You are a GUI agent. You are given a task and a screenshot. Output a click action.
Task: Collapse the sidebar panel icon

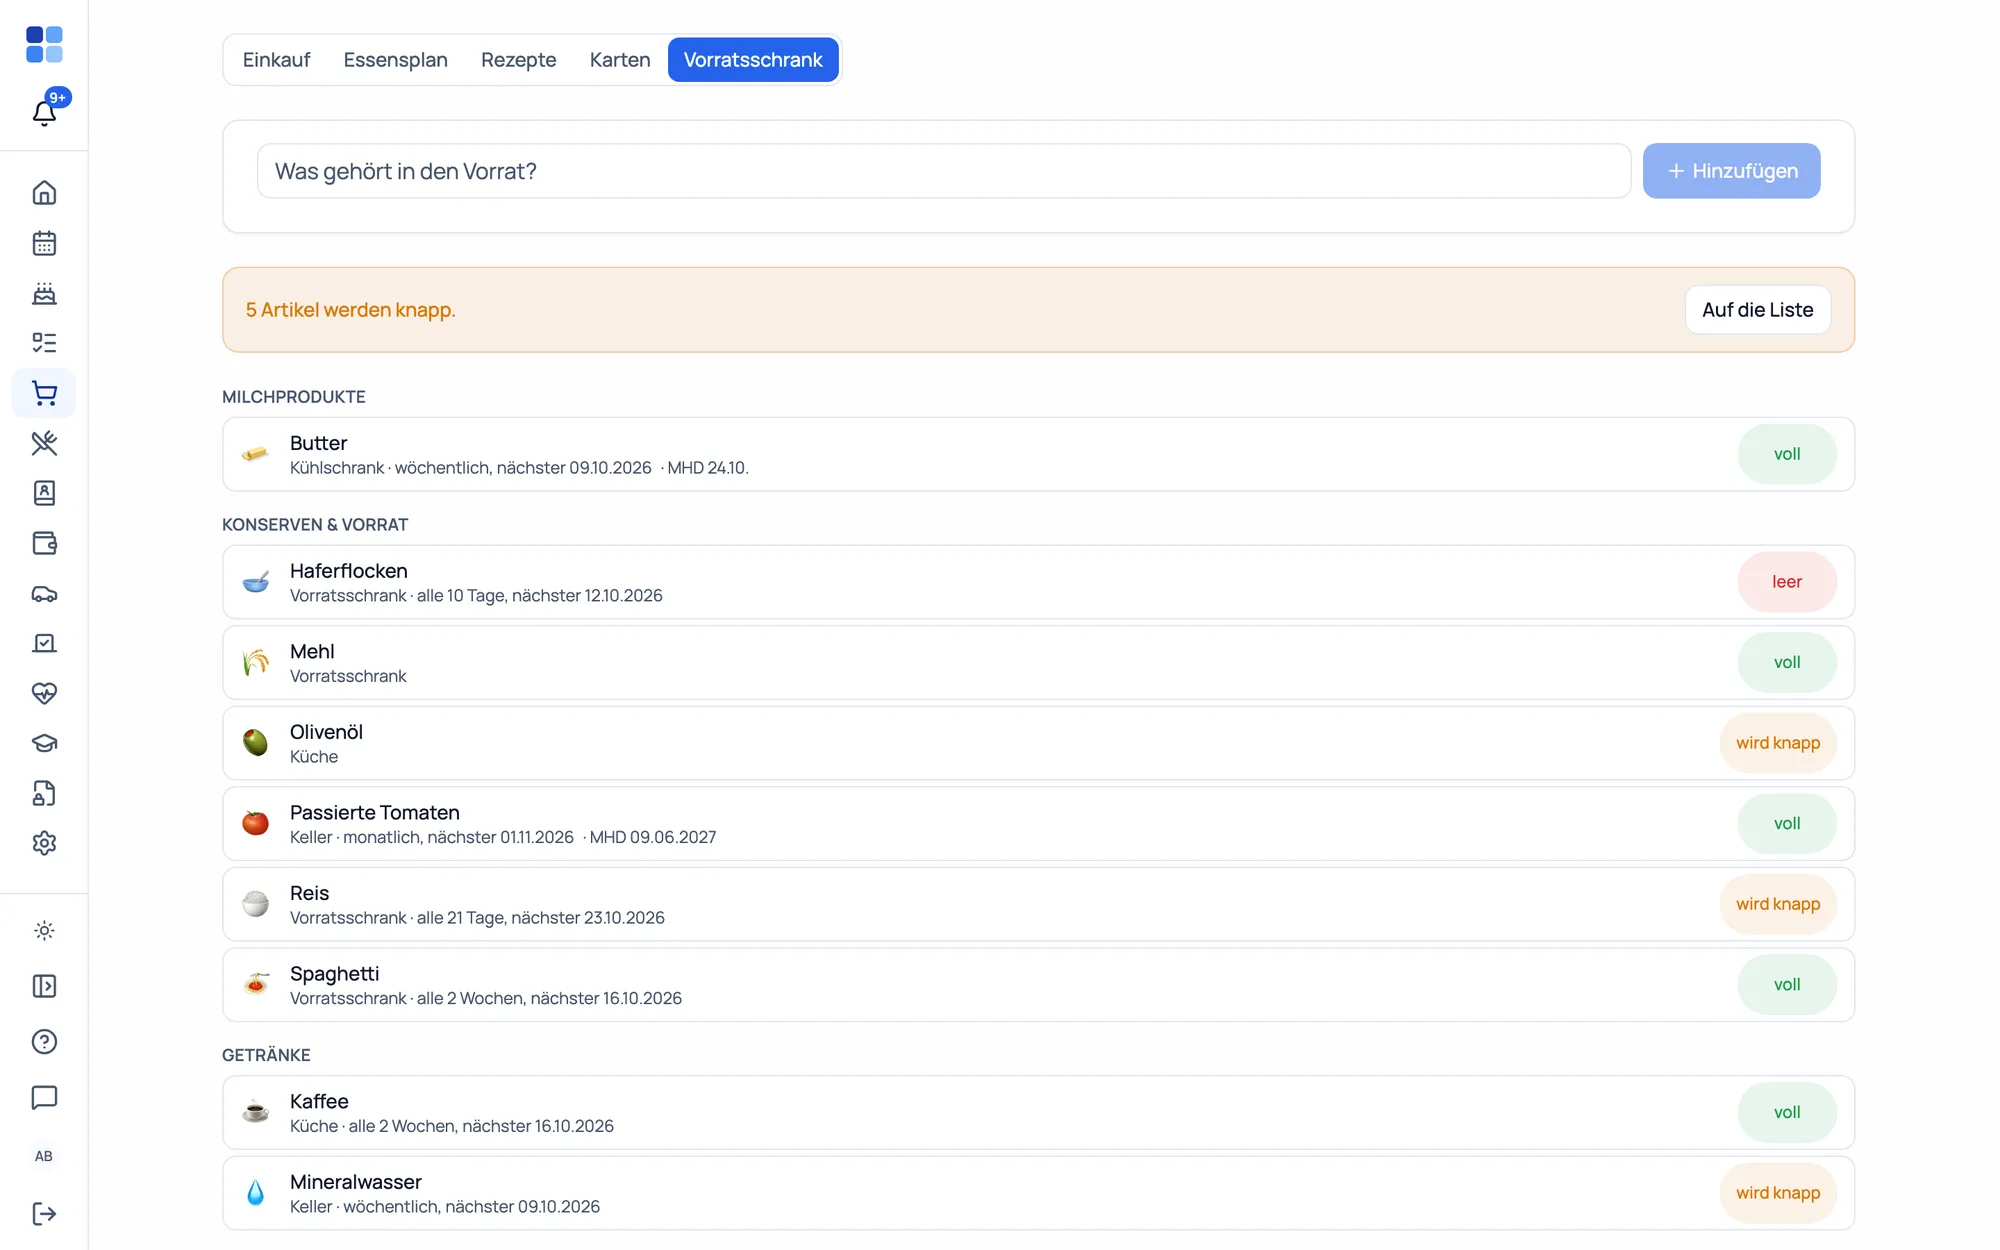coord(44,986)
